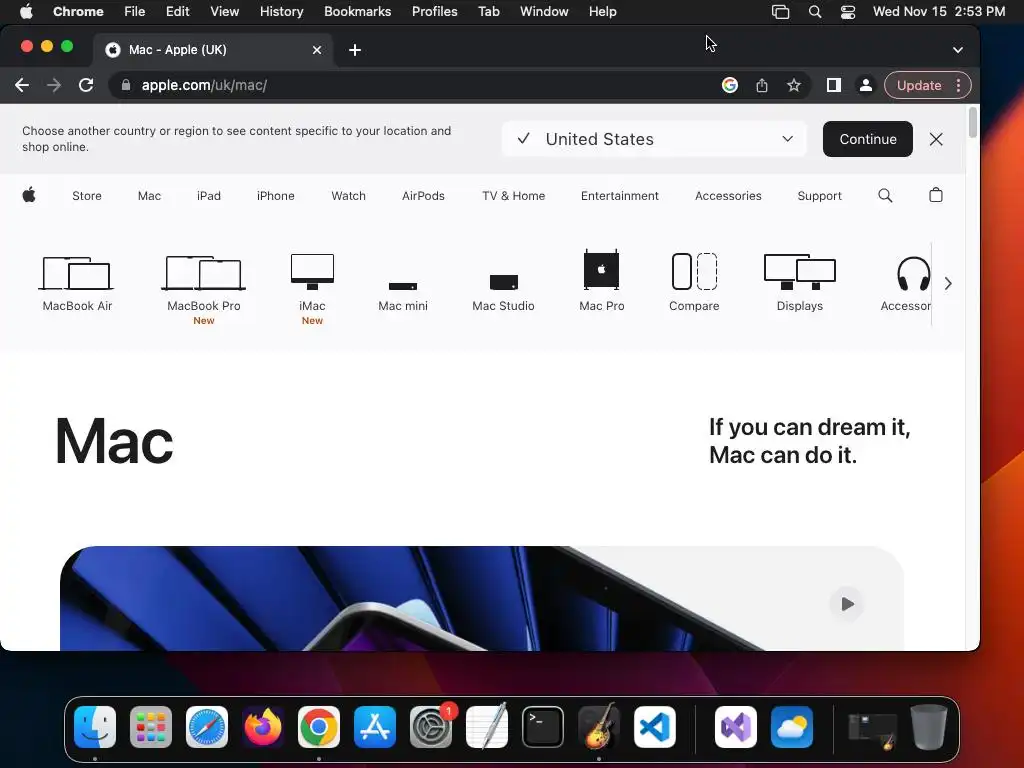
Task: Open Chrome profile avatar
Action: (x=865, y=85)
